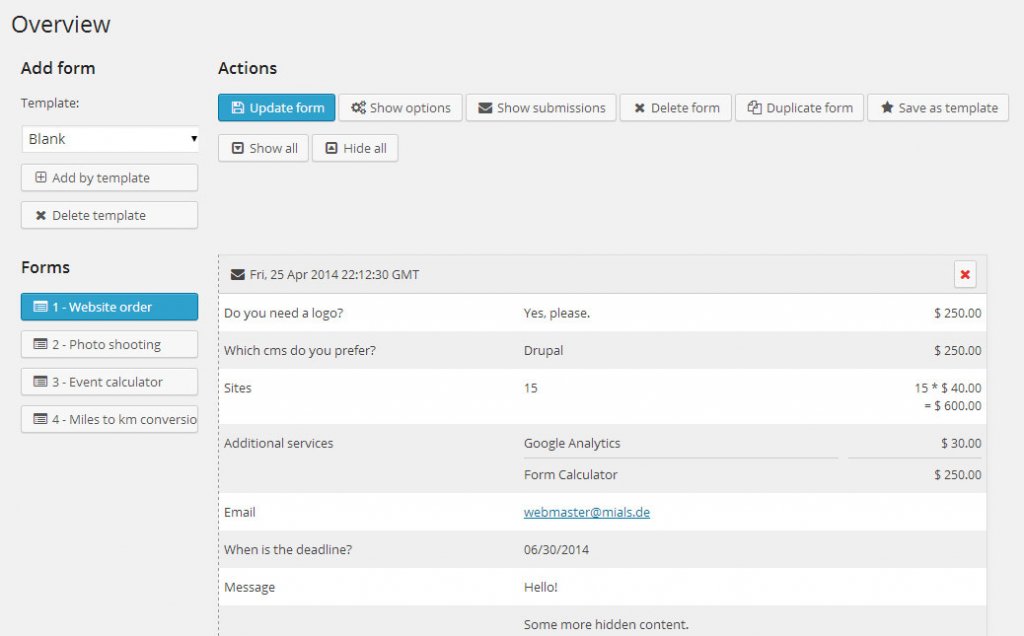
Task: Click the 'Sites' row label
Action: pos(238,388)
